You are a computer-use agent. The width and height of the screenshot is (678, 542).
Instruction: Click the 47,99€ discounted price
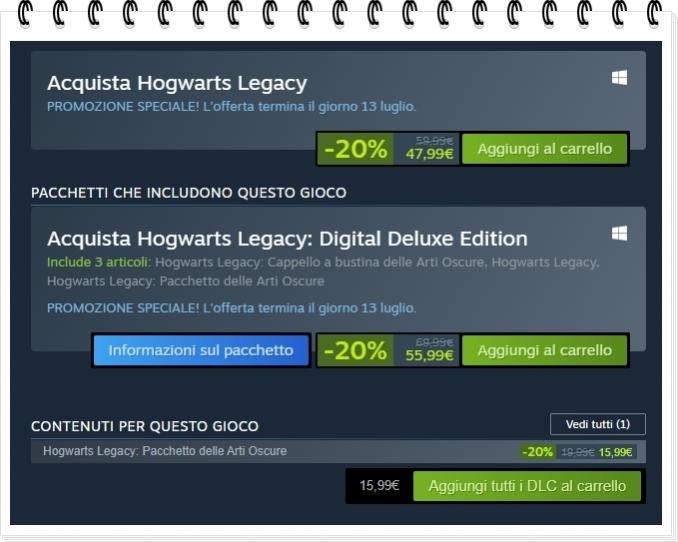coord(429,154)
